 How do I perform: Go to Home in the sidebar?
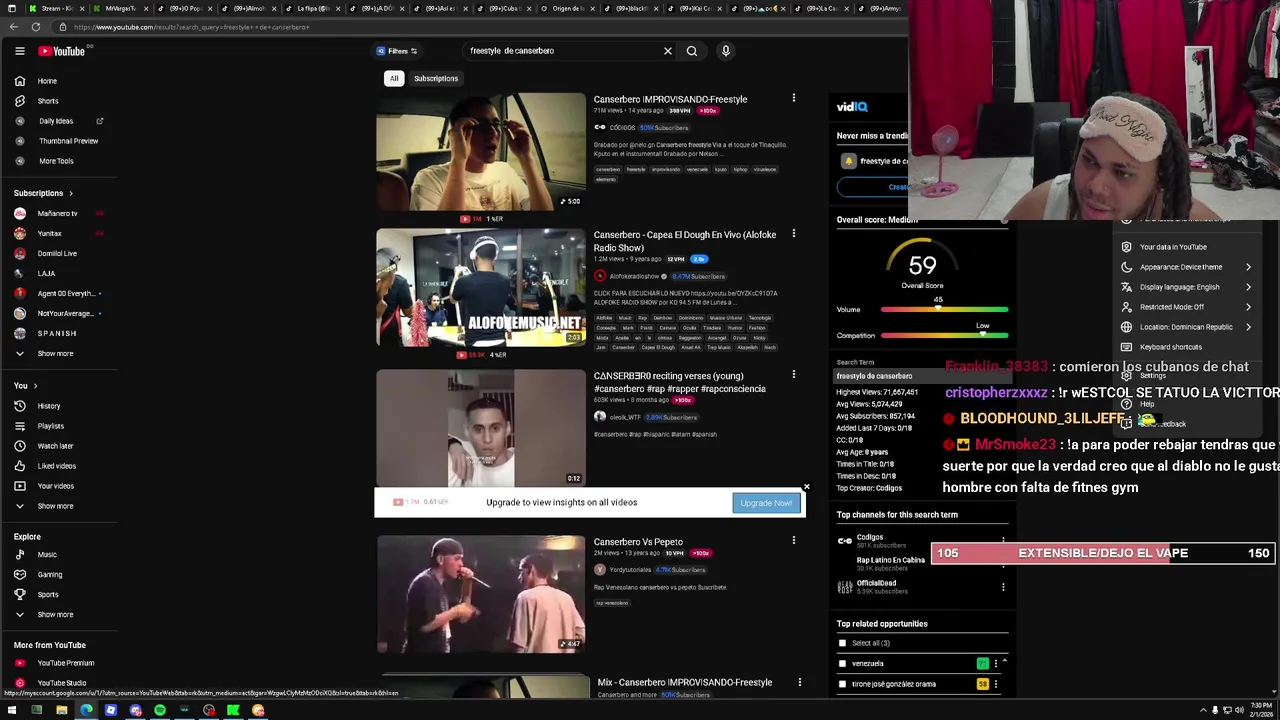(x=47, y=81)
